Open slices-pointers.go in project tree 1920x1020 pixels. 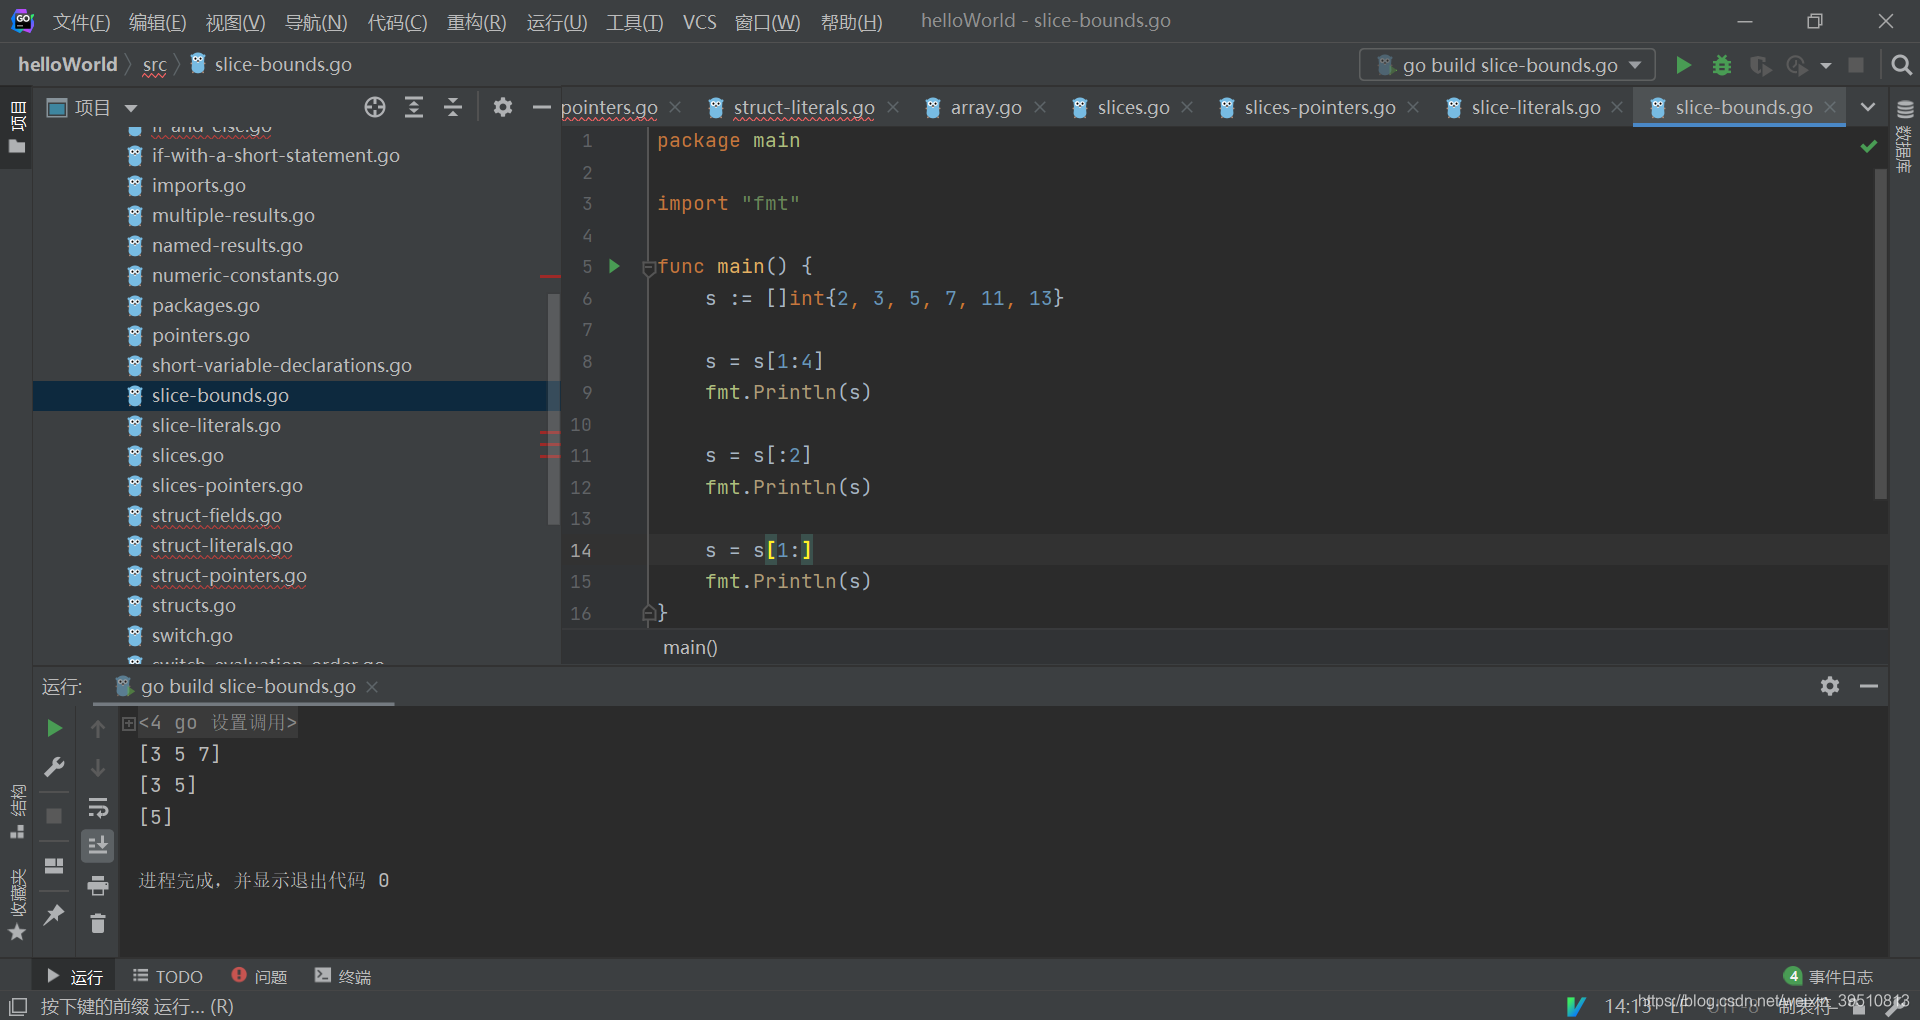click(227, 485)
